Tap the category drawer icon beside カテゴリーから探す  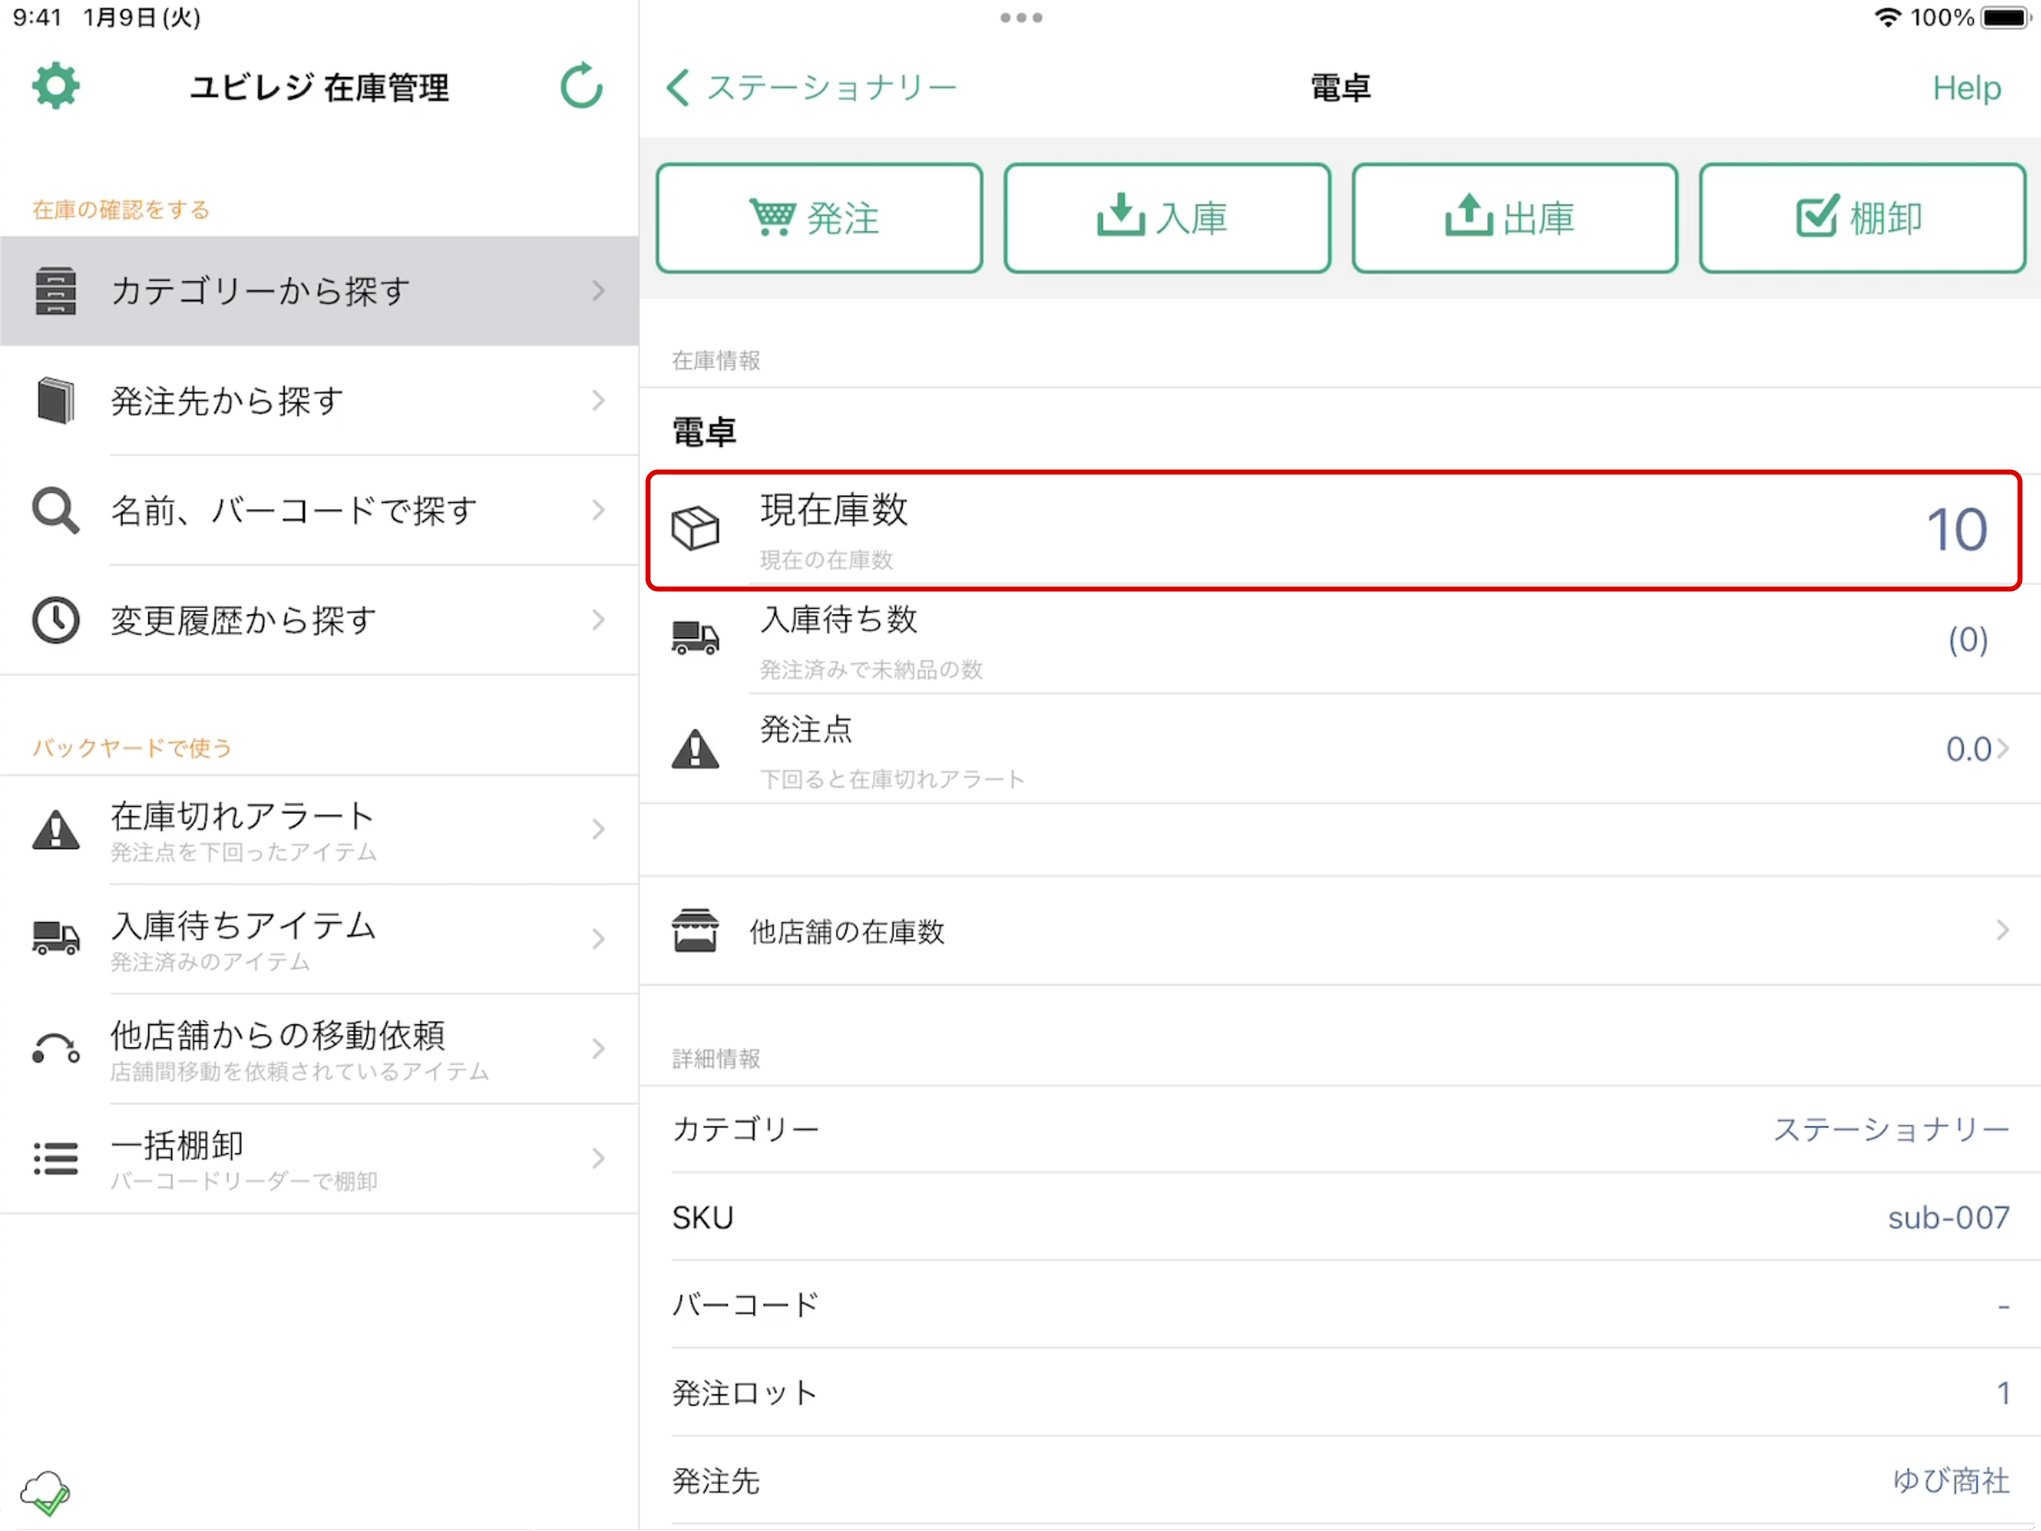click(x=56, y=291)
